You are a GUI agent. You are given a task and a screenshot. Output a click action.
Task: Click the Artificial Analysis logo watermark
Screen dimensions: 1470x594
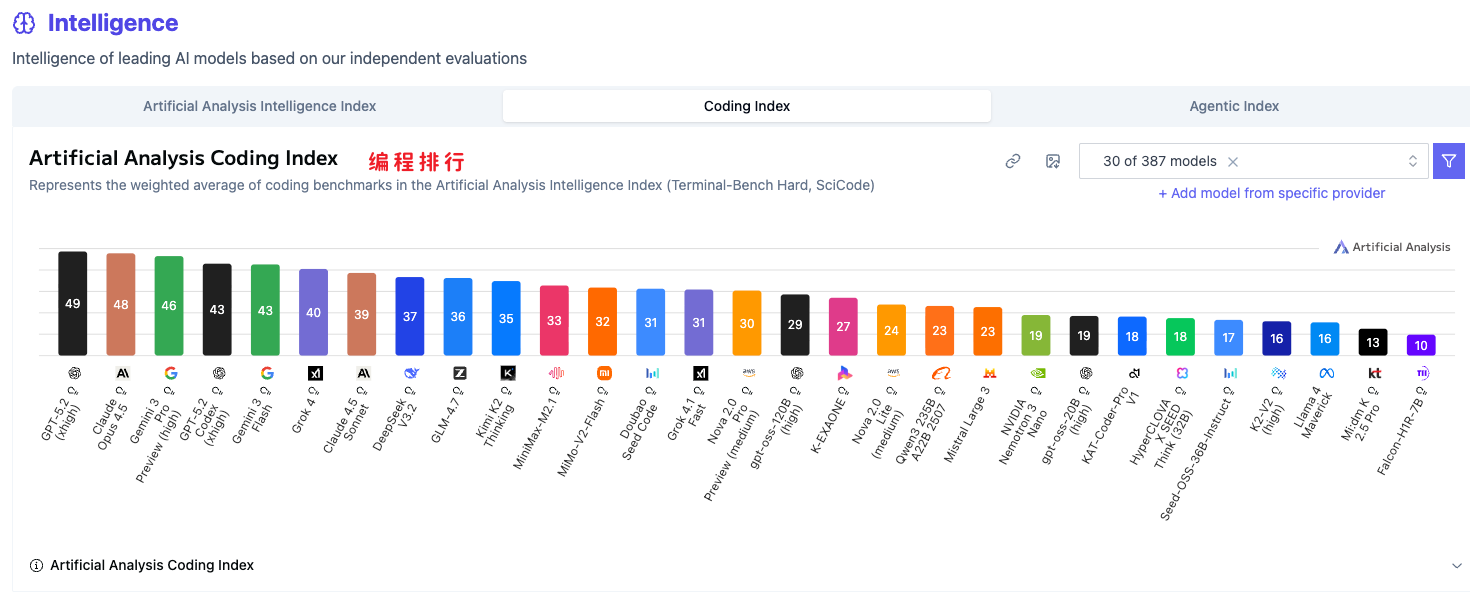point(1391,247)
